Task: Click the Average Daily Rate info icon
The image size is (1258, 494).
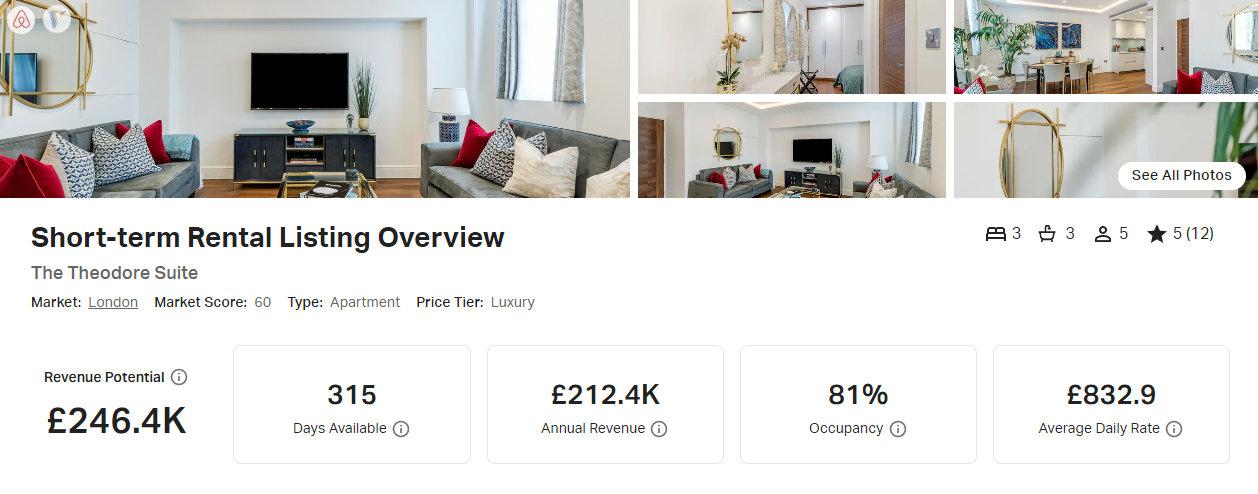Action: click(x=1174, y=429)
